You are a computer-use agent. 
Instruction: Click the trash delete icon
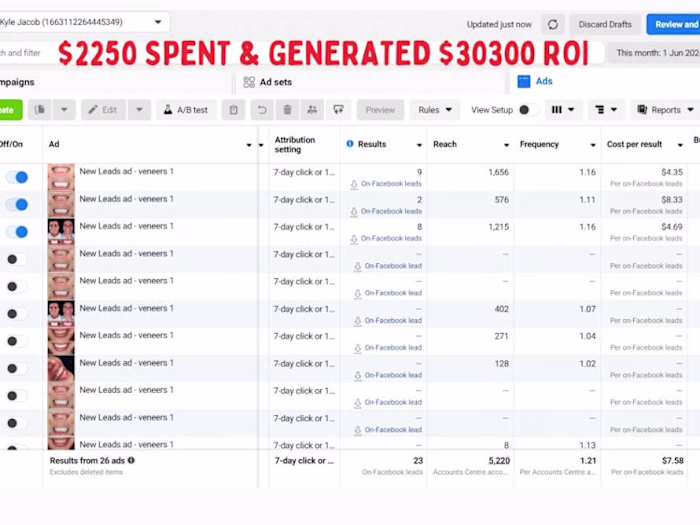[288, 110]
